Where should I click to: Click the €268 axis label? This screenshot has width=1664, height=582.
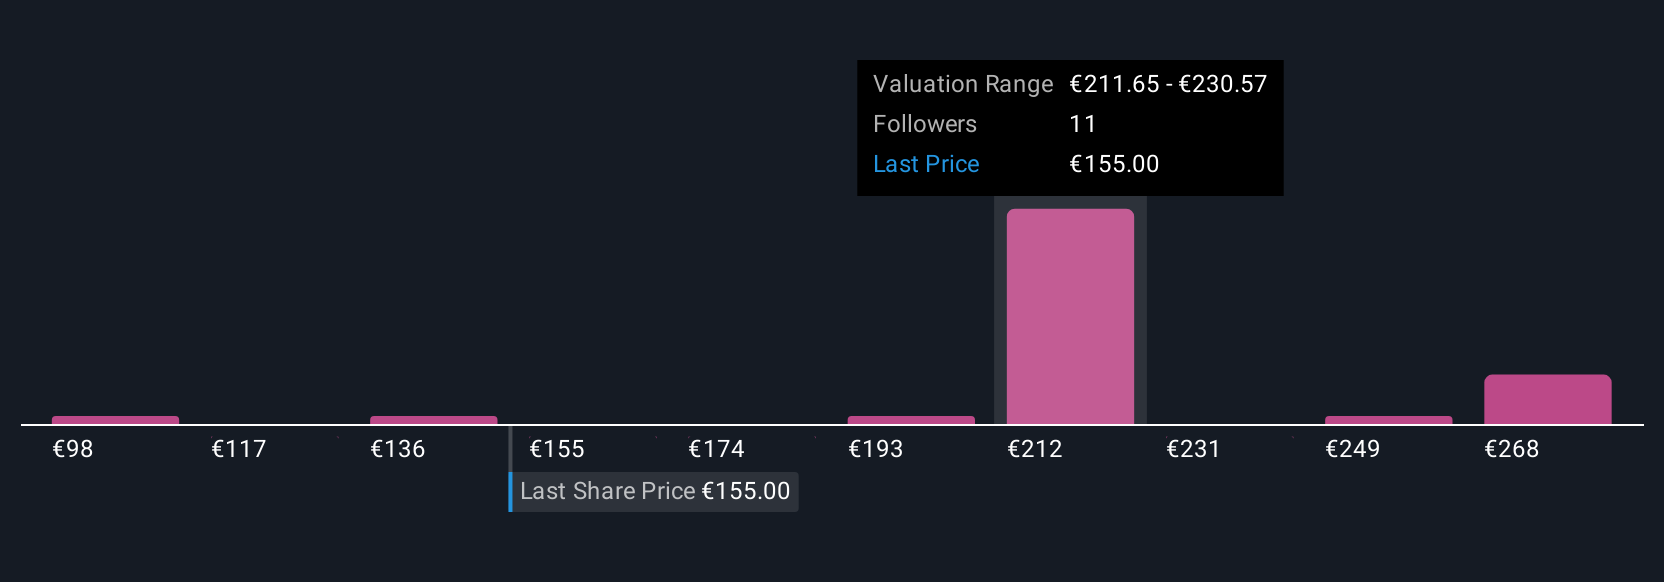click(x=1512, y=449)
